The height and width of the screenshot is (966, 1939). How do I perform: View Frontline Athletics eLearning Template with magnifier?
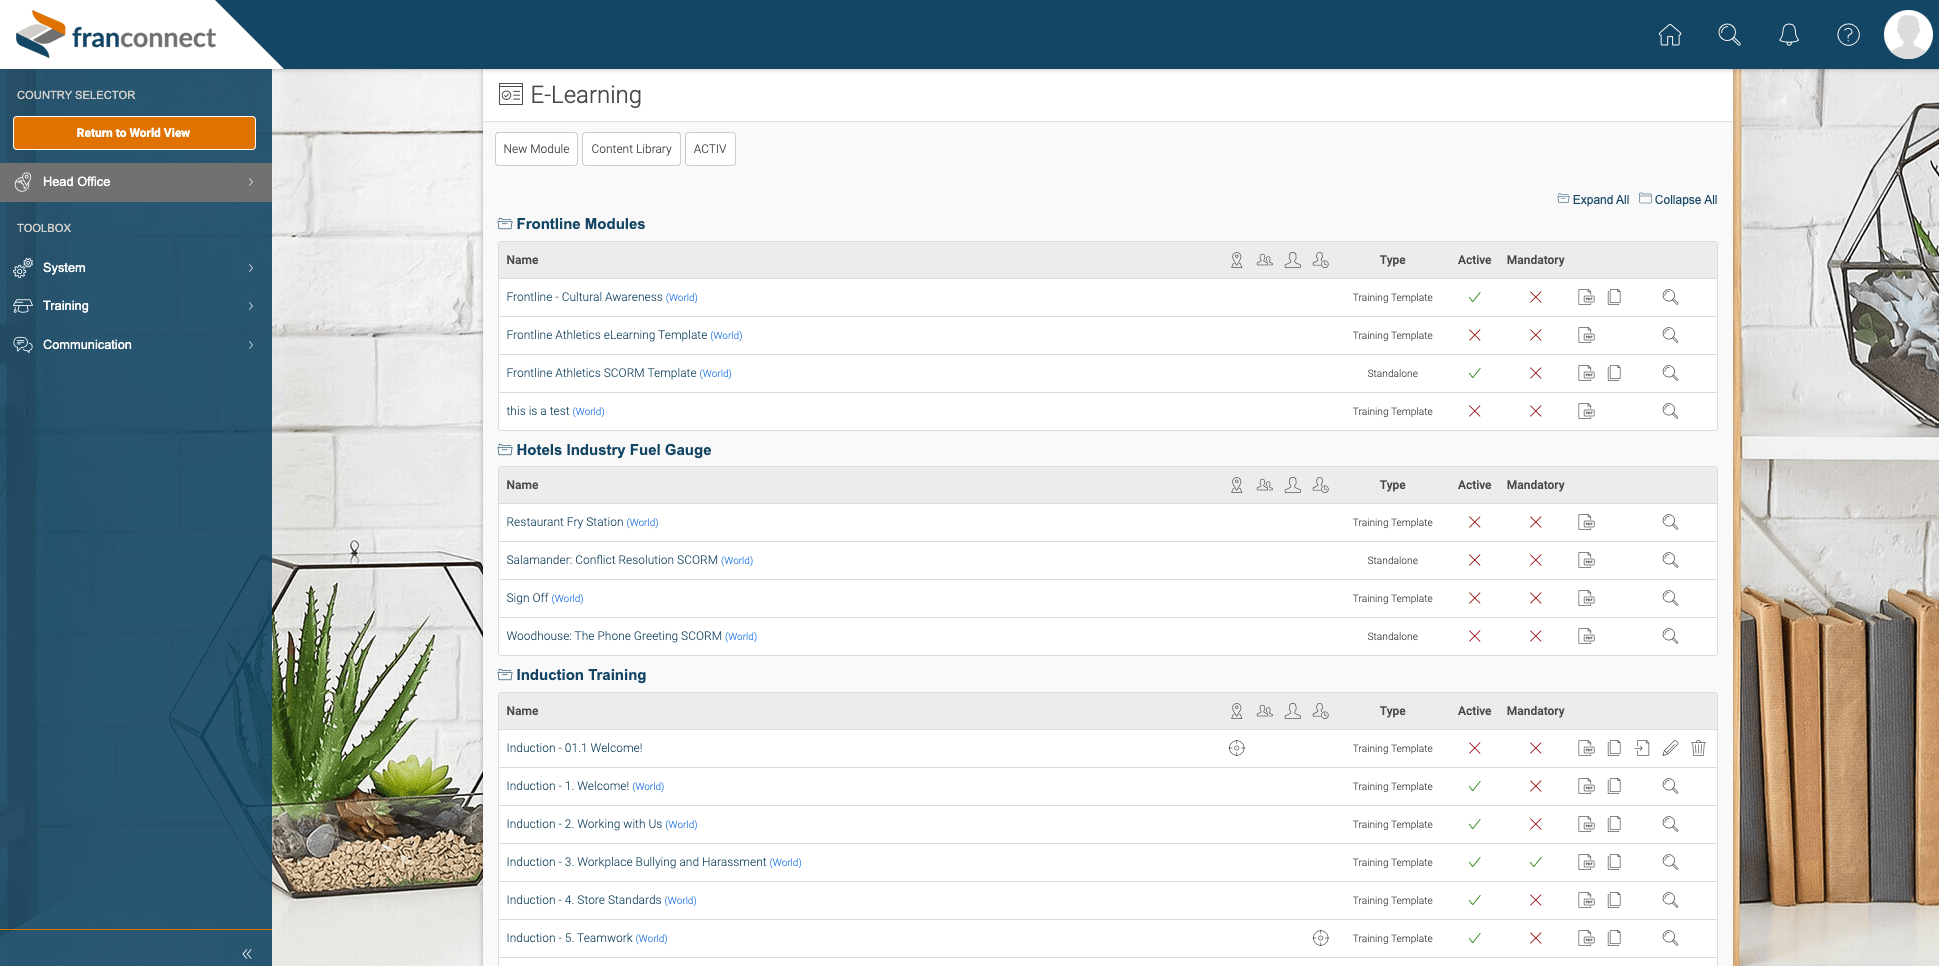point(1670,335)
